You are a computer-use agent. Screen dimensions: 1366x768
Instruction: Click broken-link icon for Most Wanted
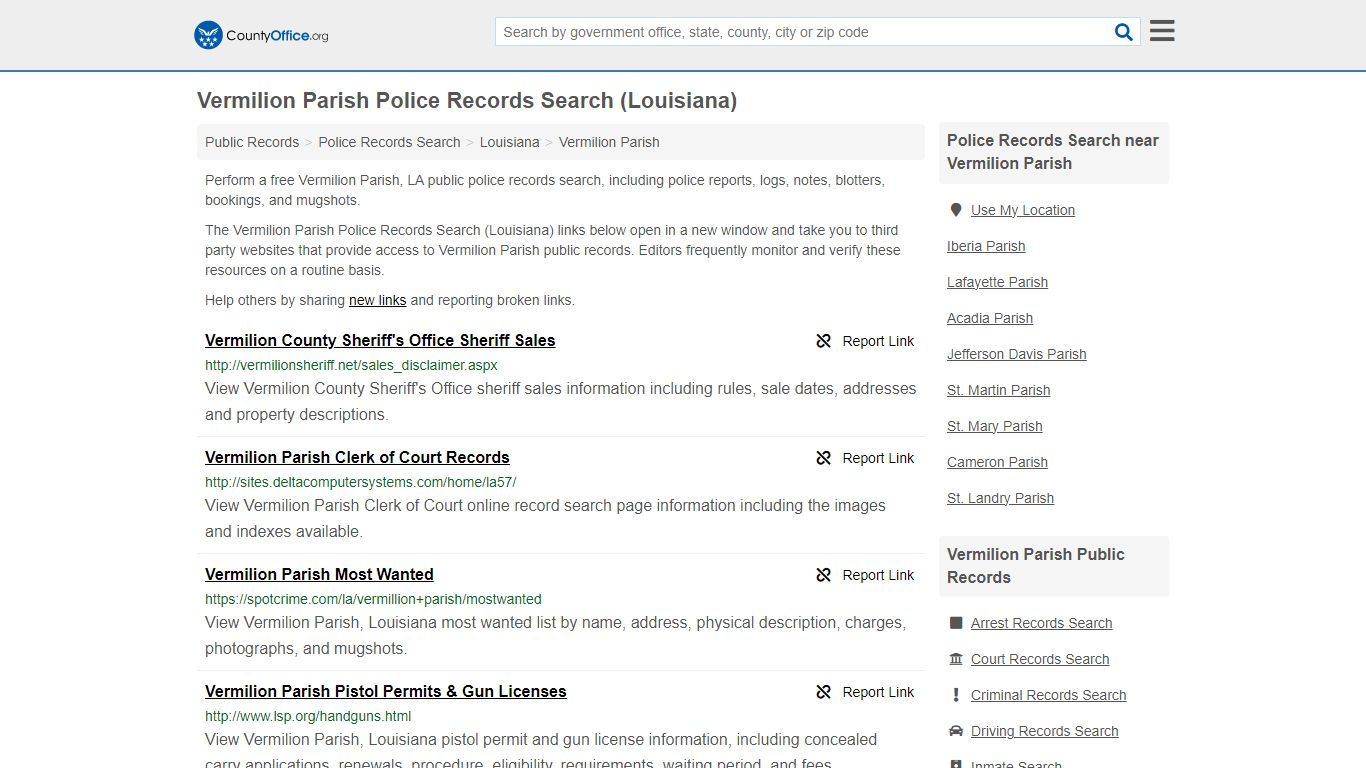point(824,575)
